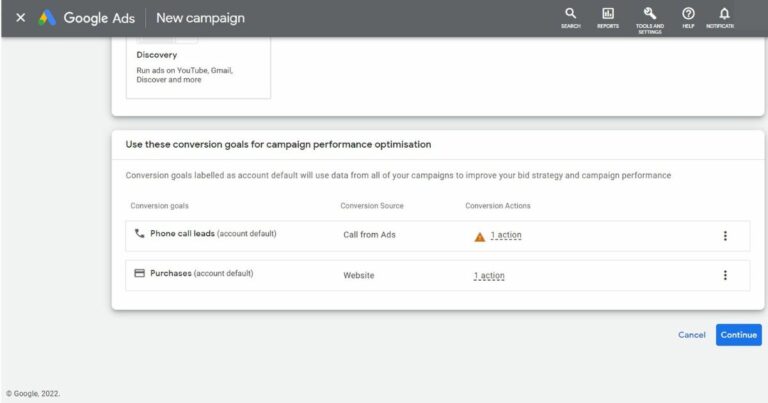Open three-dot menu for Purchases row
The width and height of the screenshot is (768, 403).
pos(725,275)
